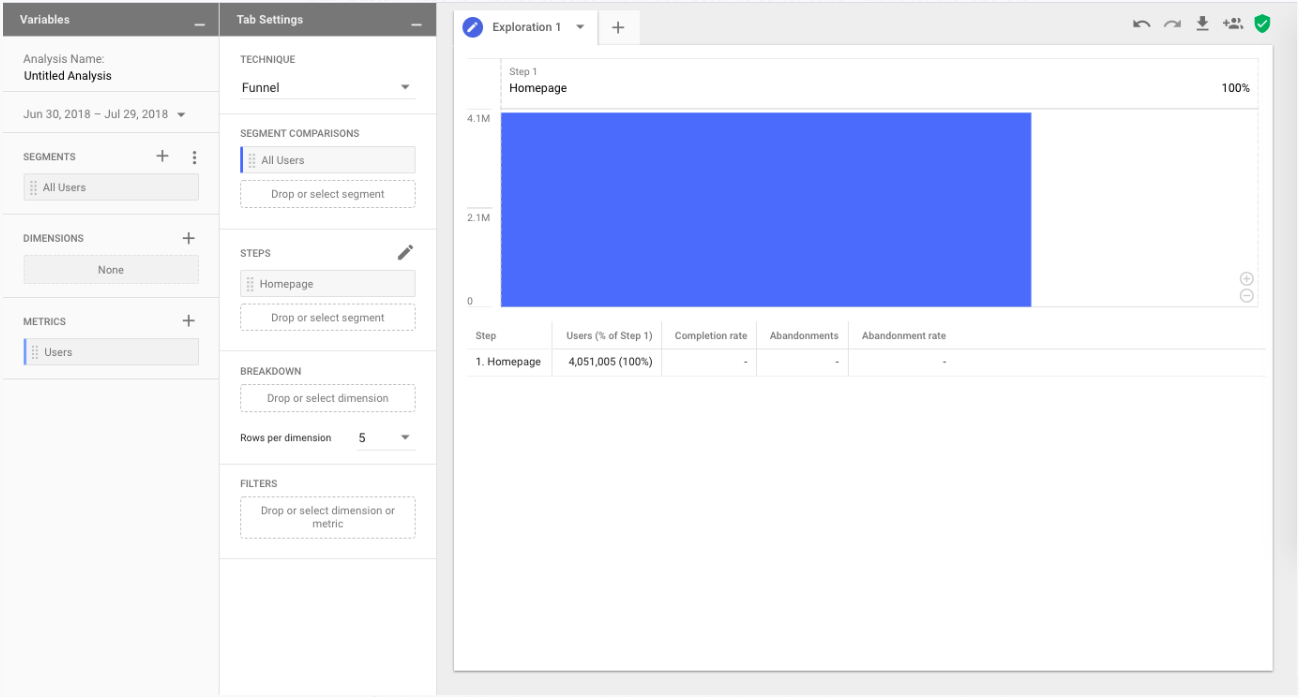1299x697 pixels.
Task: Click the Step 1 Homepage chart label
Action: (538, 81)
